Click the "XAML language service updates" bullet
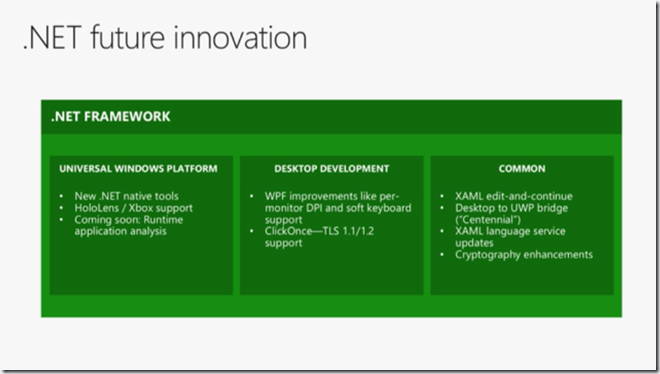The height and width of the screenshot is (374, 660). point(510,237)
